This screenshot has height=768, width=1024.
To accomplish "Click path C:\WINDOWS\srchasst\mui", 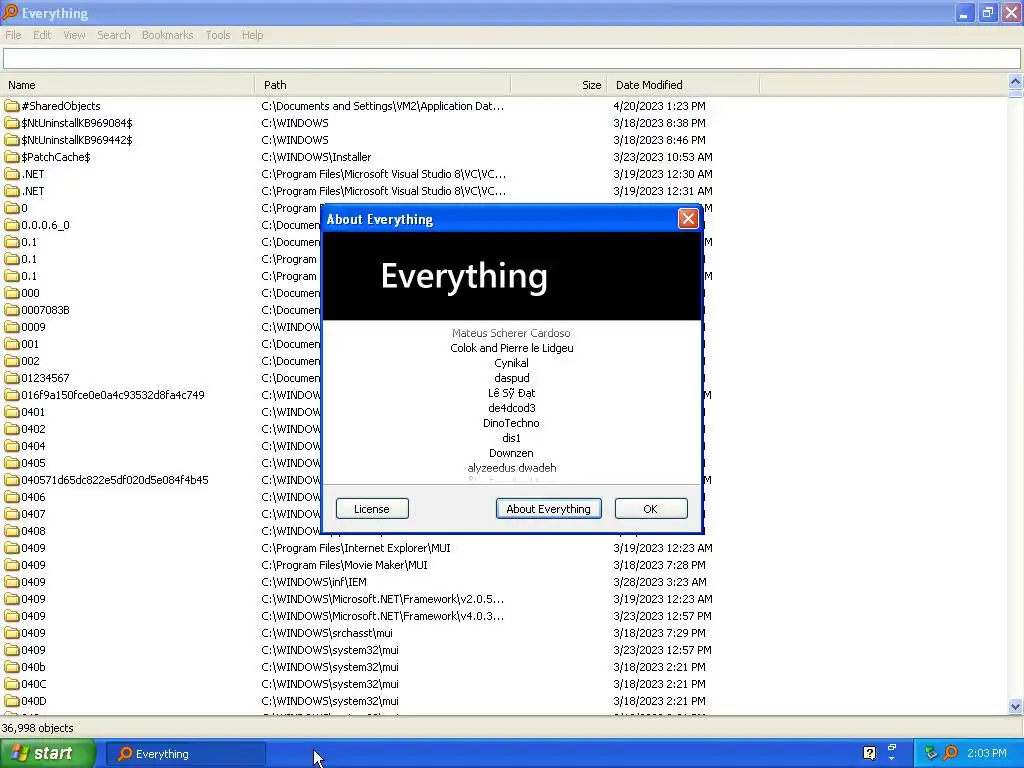I will pos(327,633).
